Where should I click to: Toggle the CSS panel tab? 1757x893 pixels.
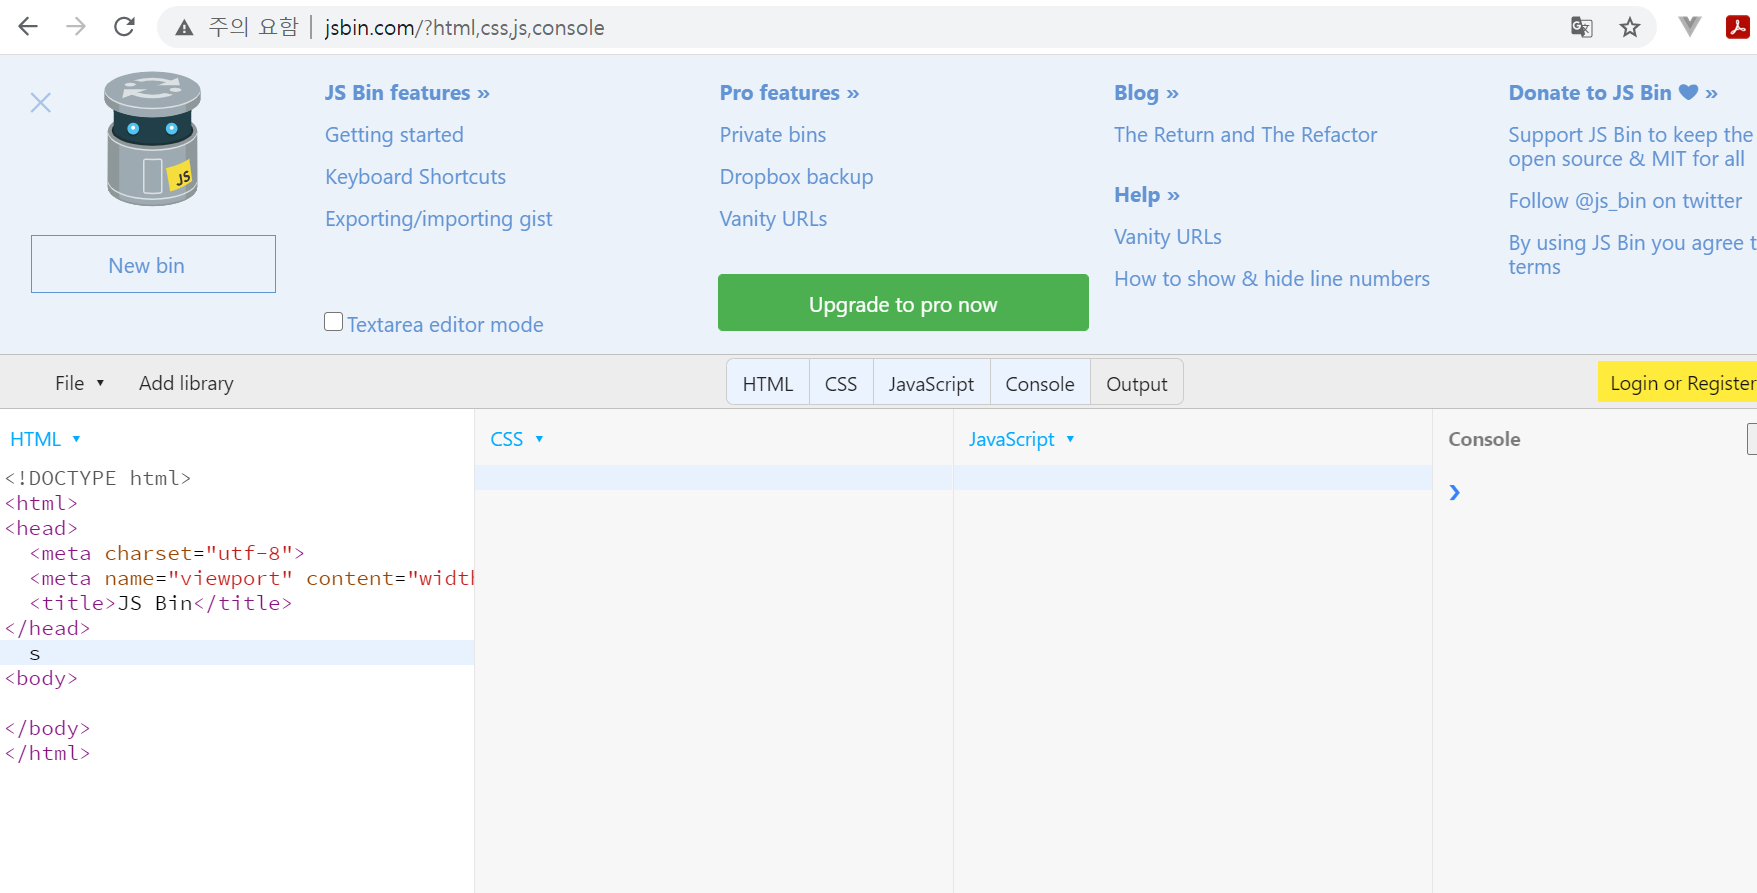tap(841, 383)
